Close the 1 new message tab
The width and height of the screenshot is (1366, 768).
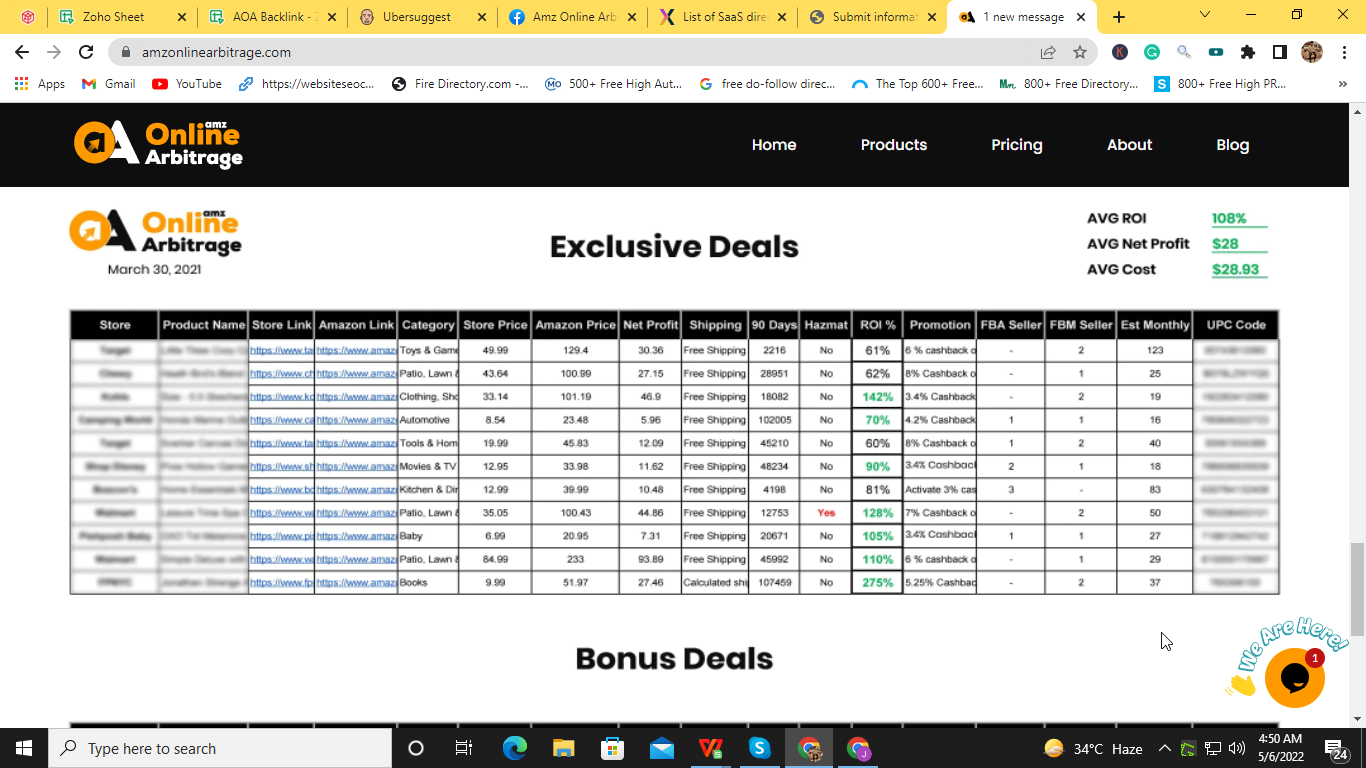1081,17
